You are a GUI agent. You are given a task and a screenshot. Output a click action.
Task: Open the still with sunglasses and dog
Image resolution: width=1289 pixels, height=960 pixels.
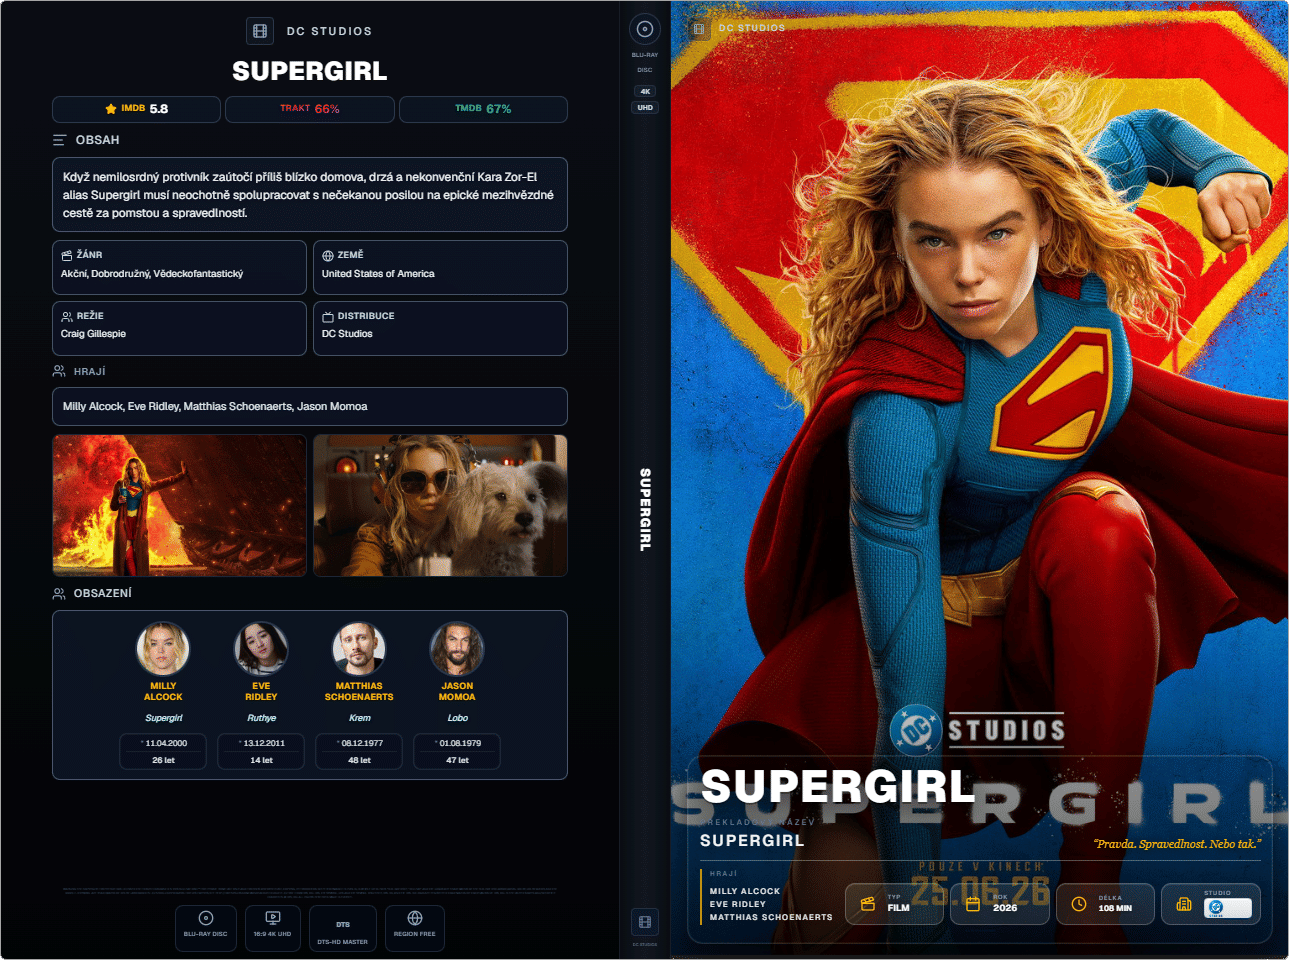(x=440, y=505)
